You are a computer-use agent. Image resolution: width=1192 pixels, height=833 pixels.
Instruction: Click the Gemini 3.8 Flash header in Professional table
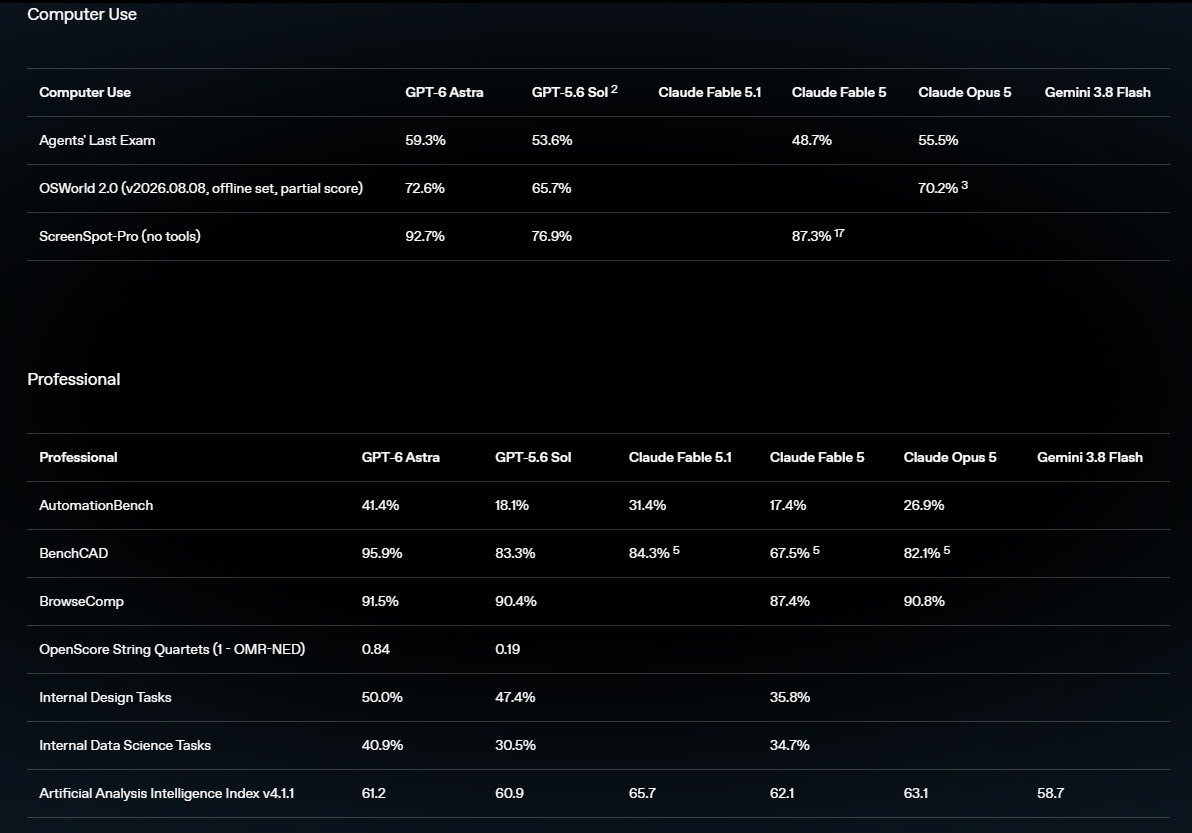[x=1090, y=458]
